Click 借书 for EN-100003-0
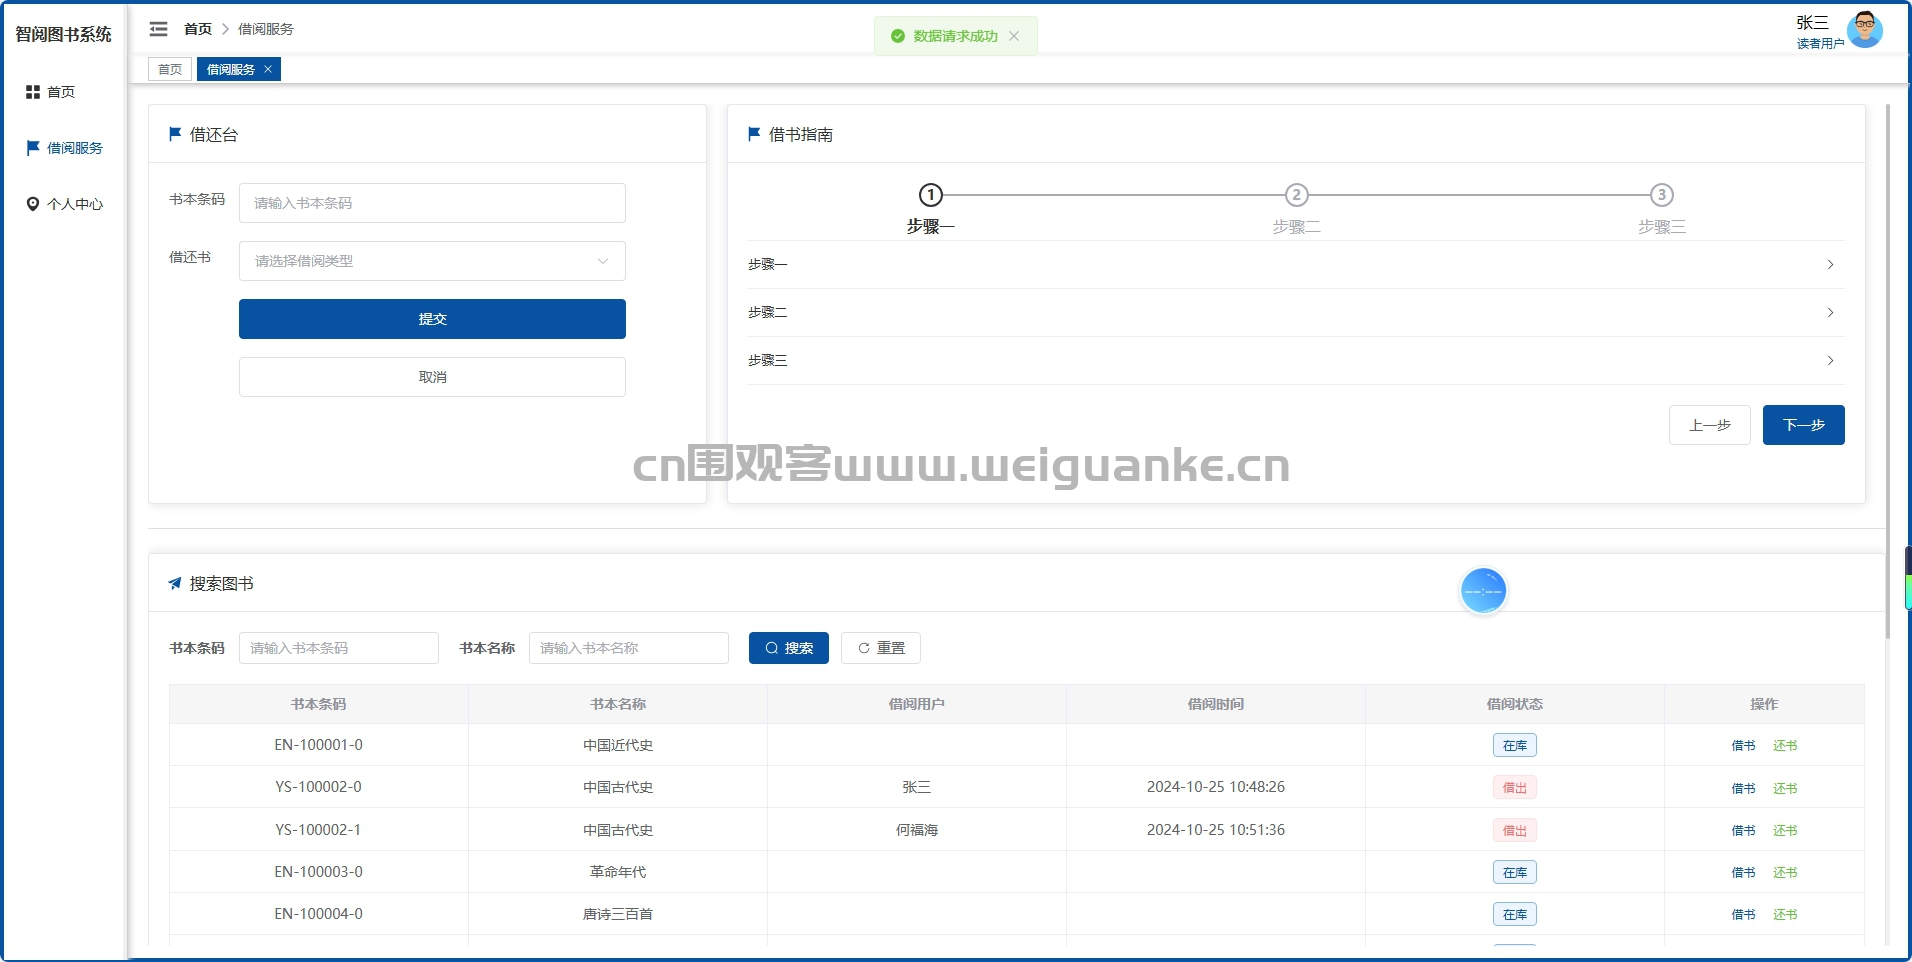The width and height of the screenshot is (1912, 962). (1743, 873)
